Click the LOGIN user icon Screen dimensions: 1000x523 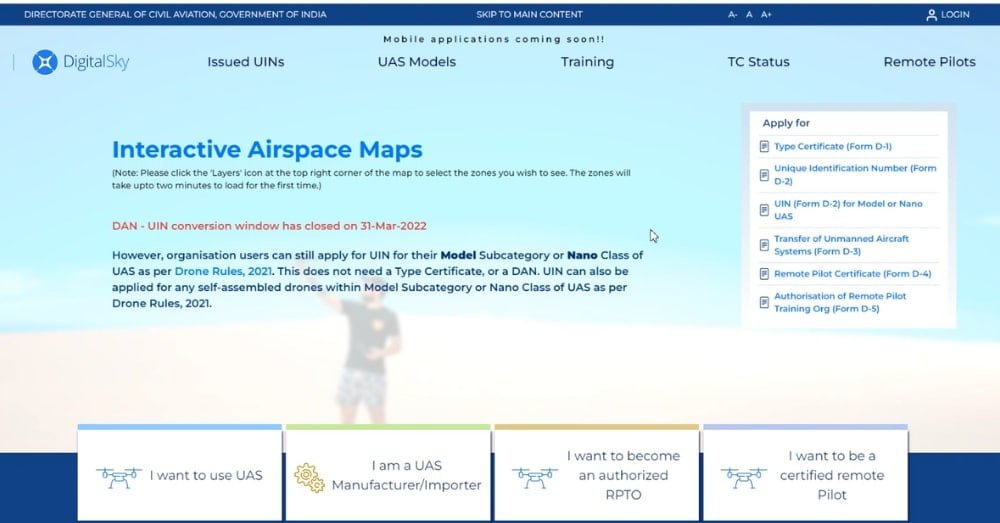click(x=931, y=15)
